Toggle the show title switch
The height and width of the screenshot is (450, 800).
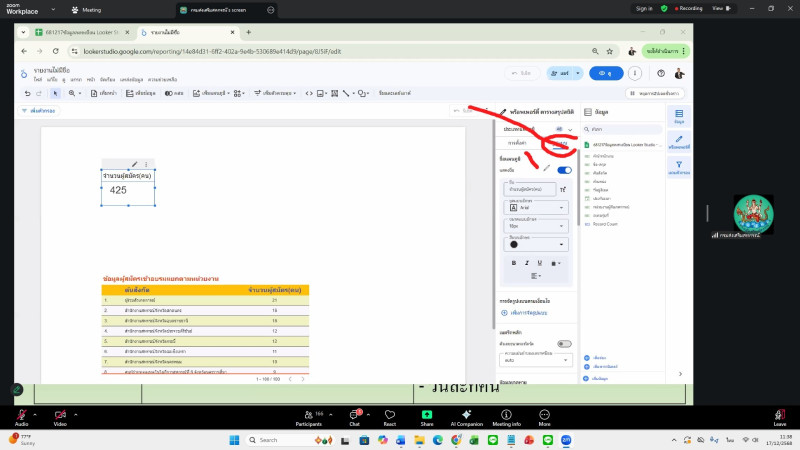click(x=564, y=170)
